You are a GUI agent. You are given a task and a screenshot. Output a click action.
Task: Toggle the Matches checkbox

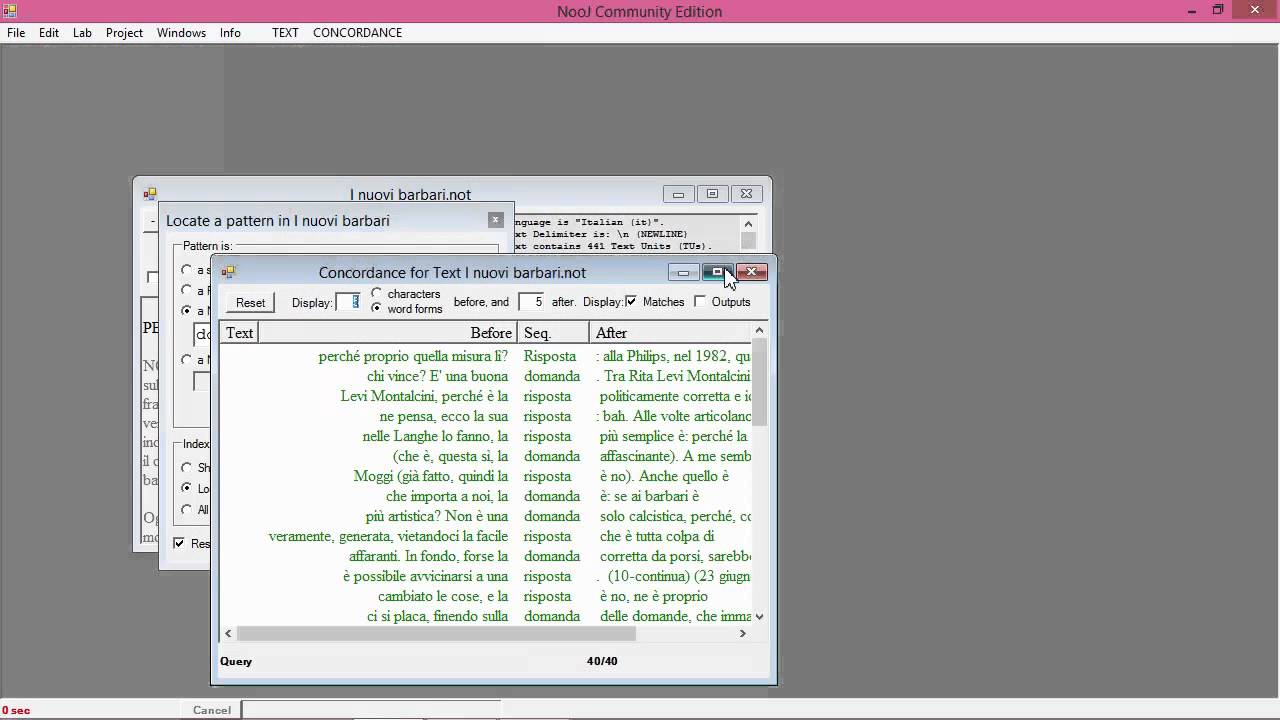[x=631, y=301]
